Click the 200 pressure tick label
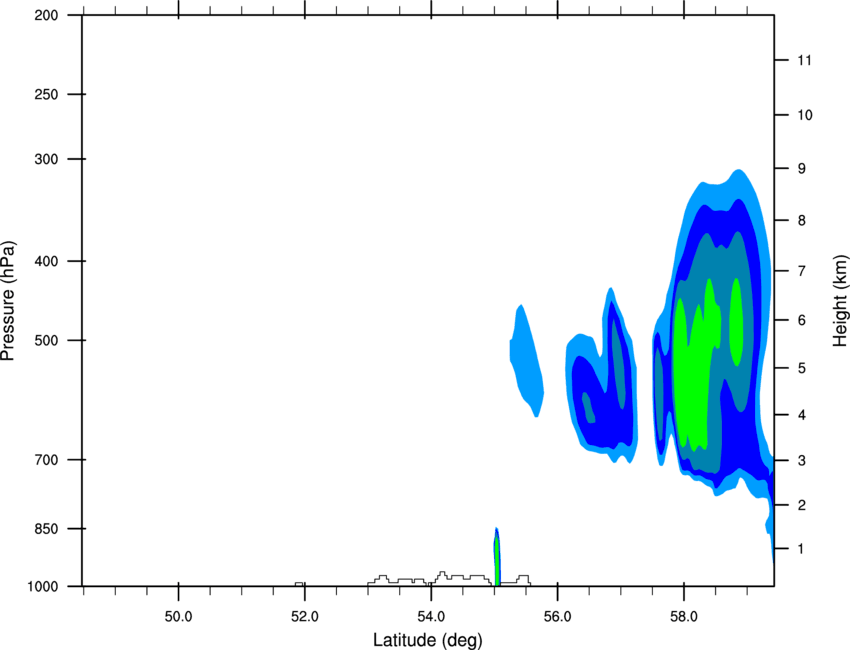Viewport: 850px width, 650px height. click(46, 15)
